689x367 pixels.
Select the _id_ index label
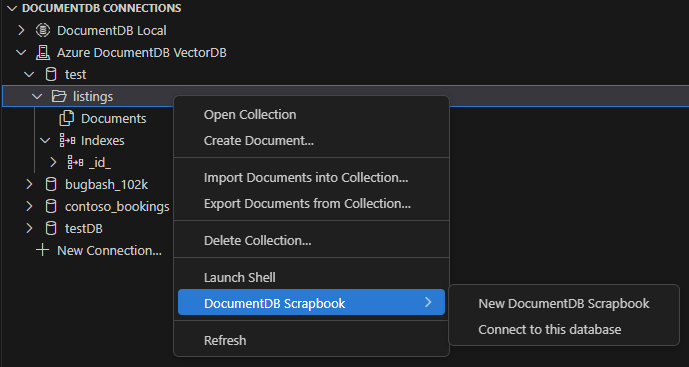100,163
